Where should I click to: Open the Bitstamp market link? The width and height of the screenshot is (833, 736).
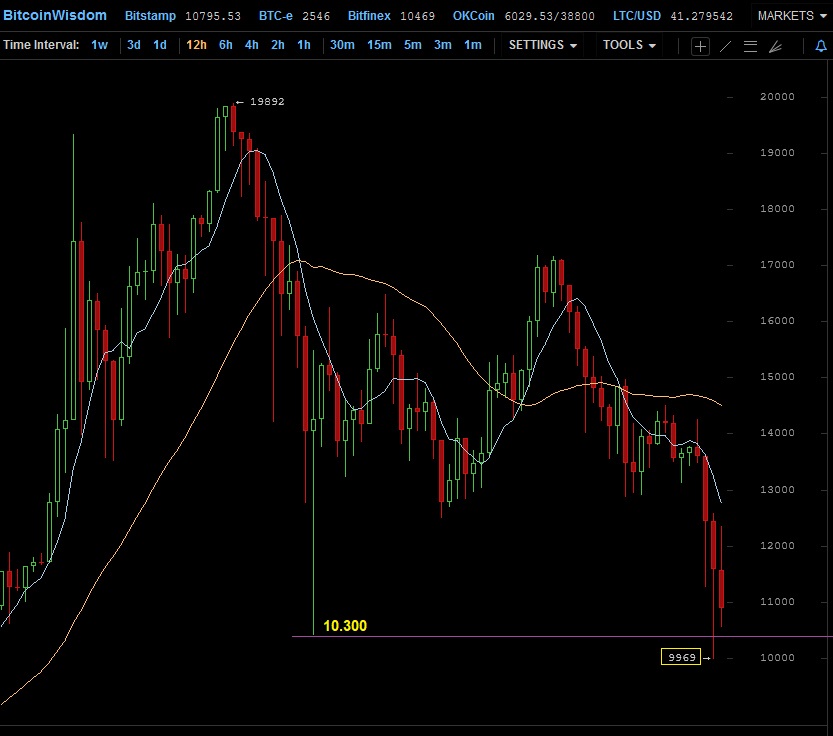[x=150, y=16]
